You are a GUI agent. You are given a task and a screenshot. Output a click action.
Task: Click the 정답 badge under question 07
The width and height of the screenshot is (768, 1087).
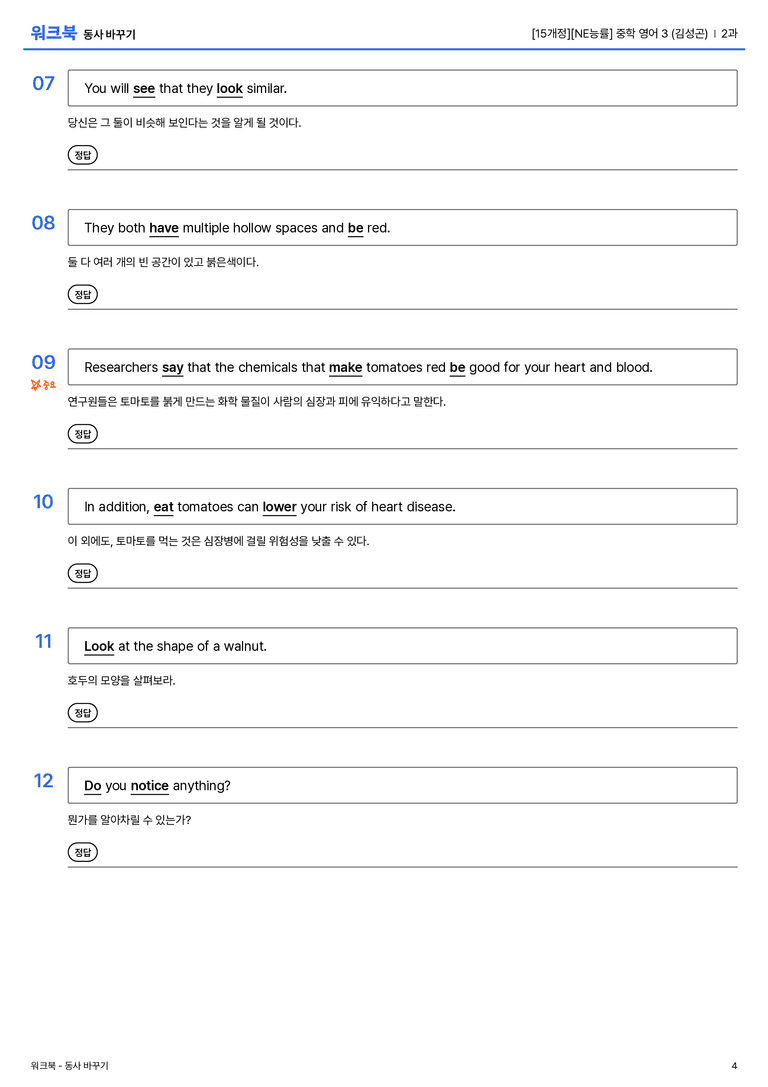tap(82, 155)
